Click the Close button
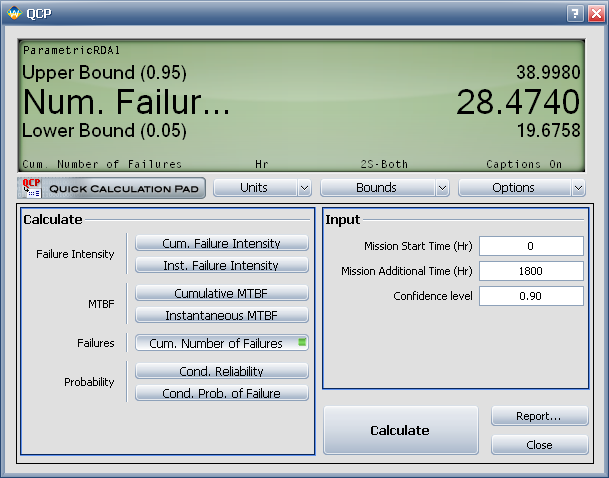The image size is (609, 478). click(x=538, y=445)
